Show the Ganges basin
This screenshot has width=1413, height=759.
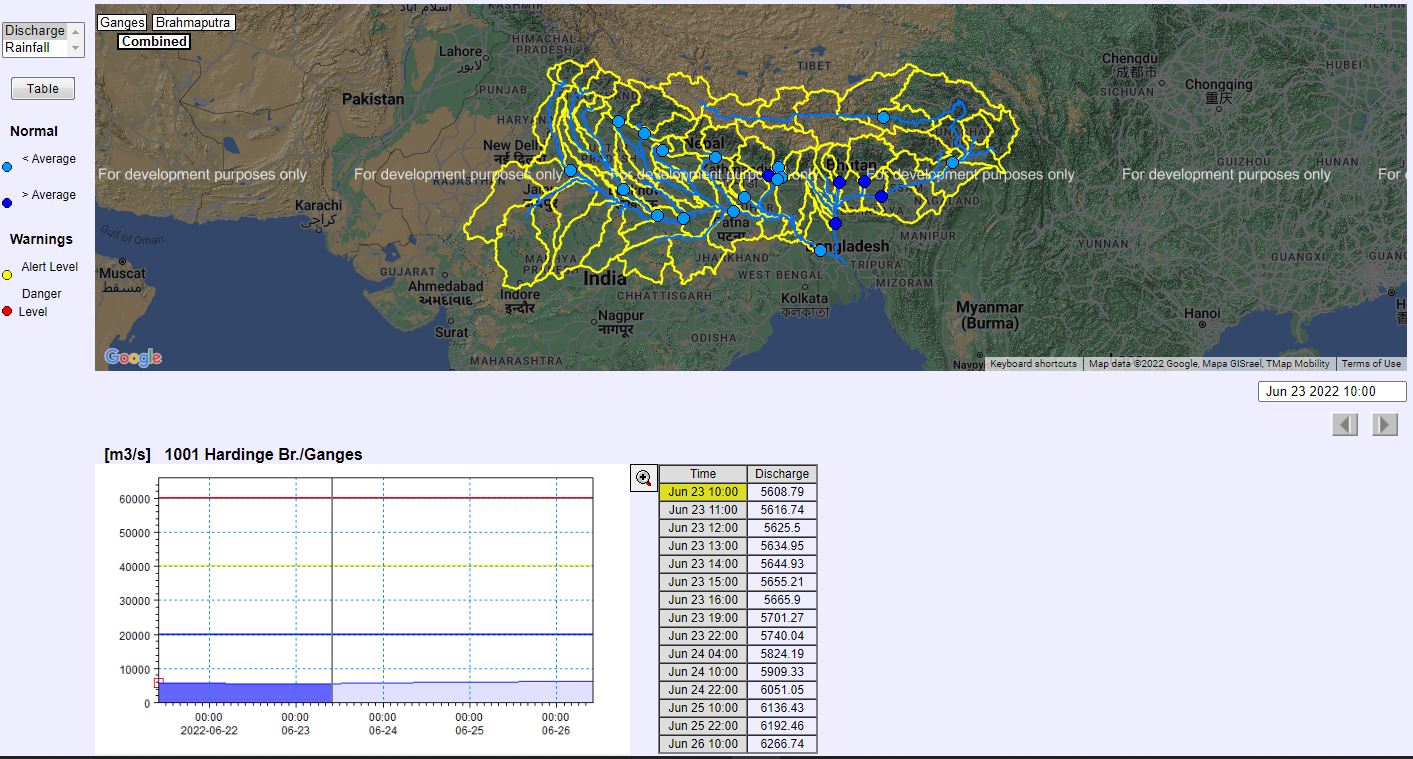[x=122, y=22]
